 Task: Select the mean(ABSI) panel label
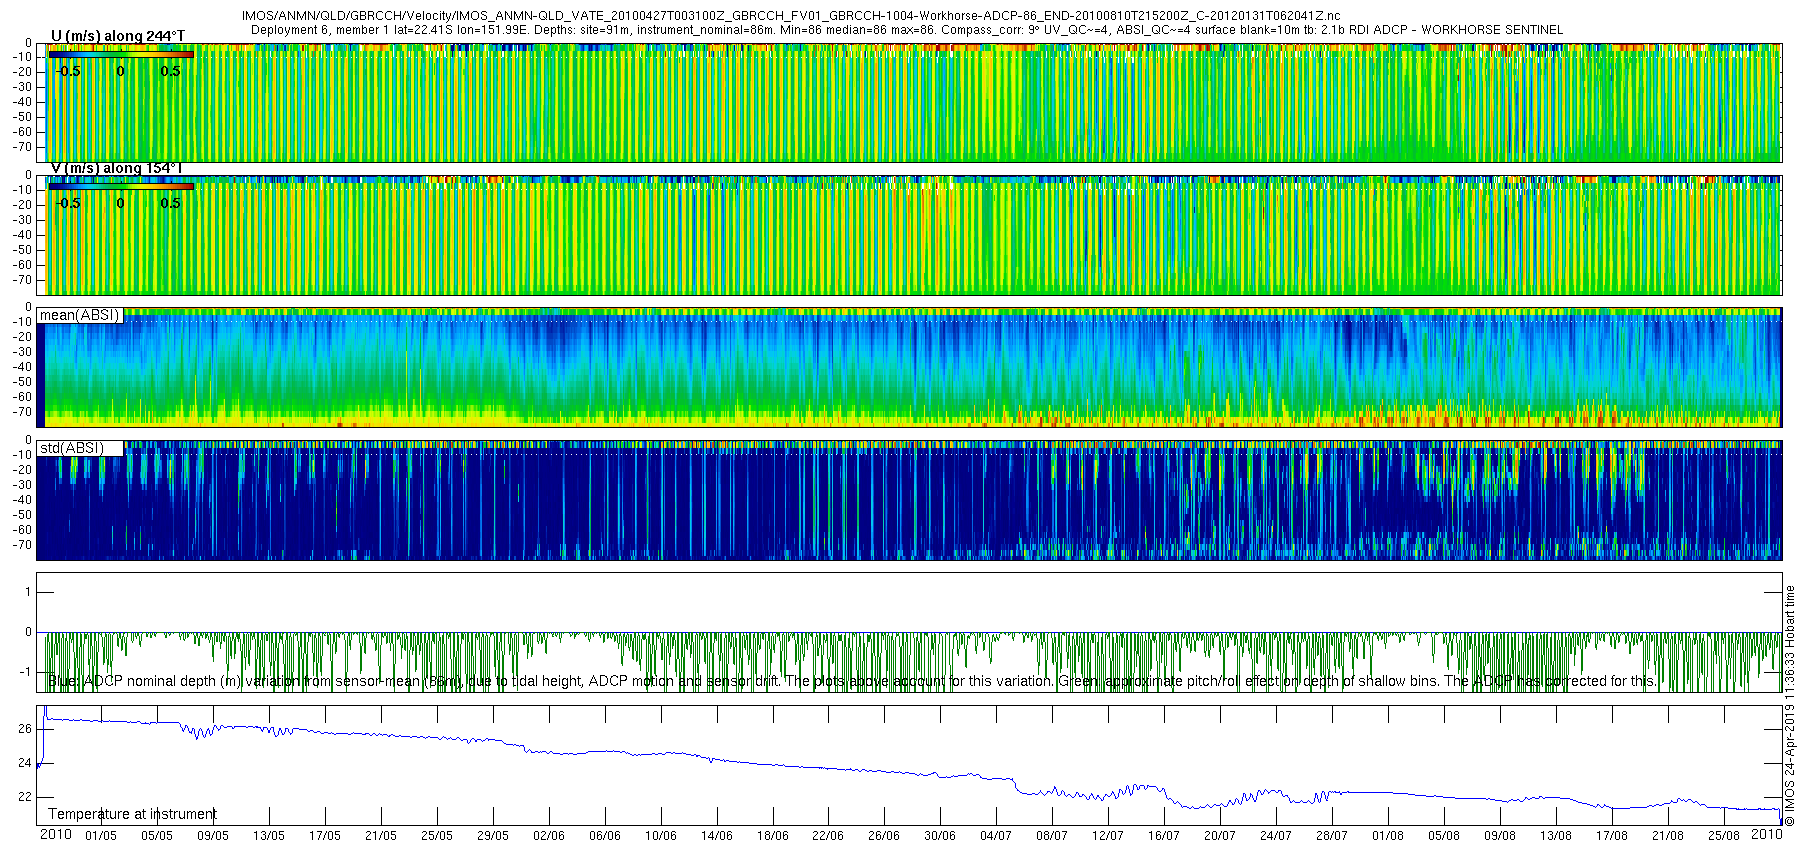click(79, 315)
